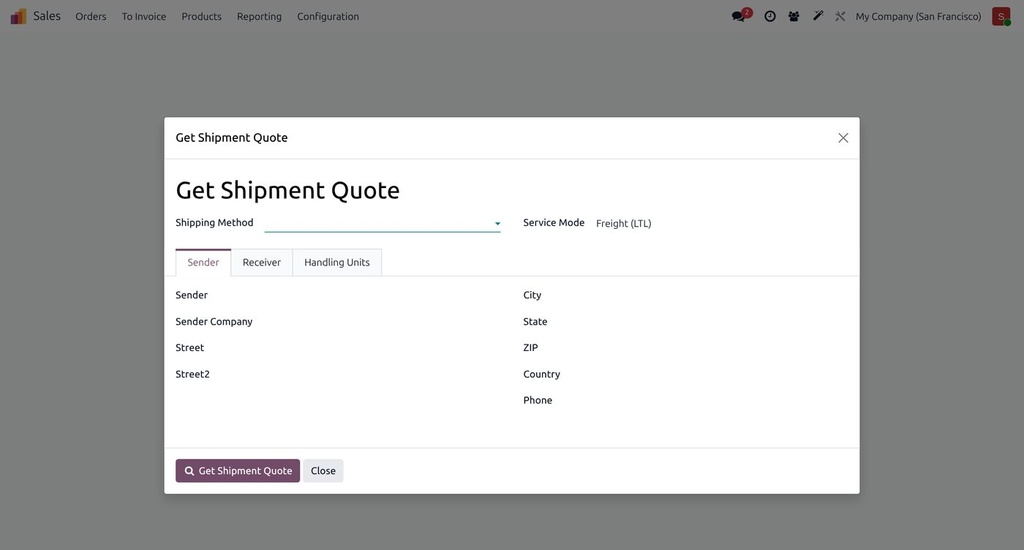This screenshot has height=550, width=1024.
Task: Open the debug tools wrench icon
Action: (840, 16)
